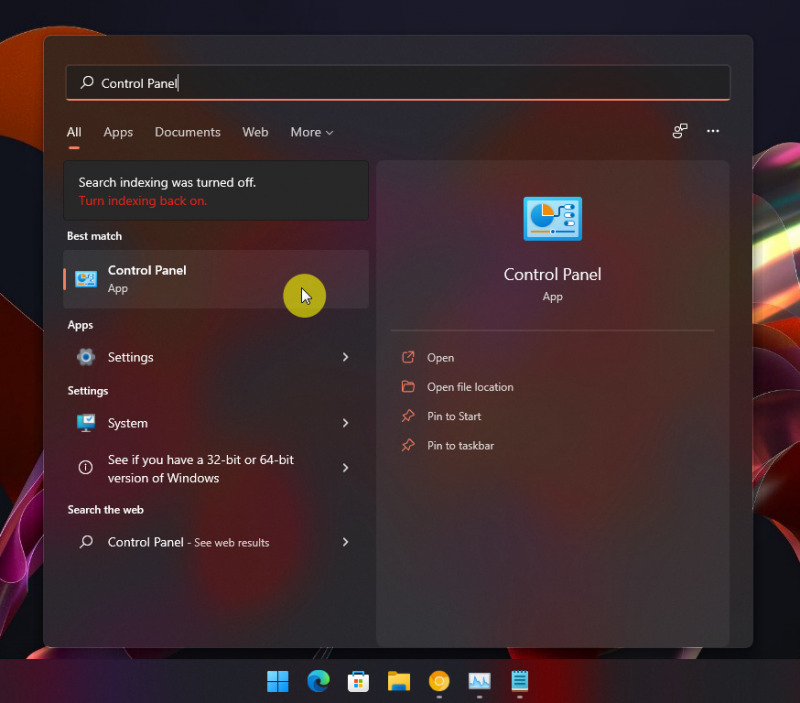The image size is (800, 703).
Task: Select the All tab
Action: (x=74, y=132)
